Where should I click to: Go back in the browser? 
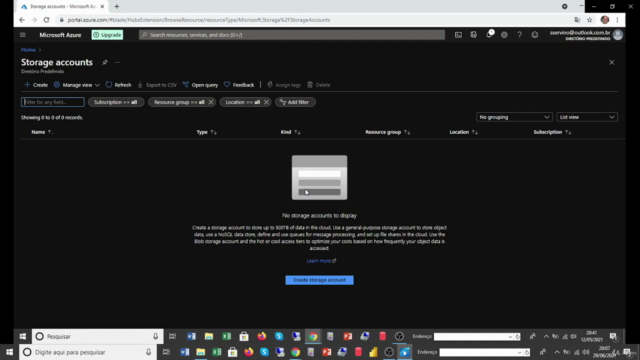(22, 20)
